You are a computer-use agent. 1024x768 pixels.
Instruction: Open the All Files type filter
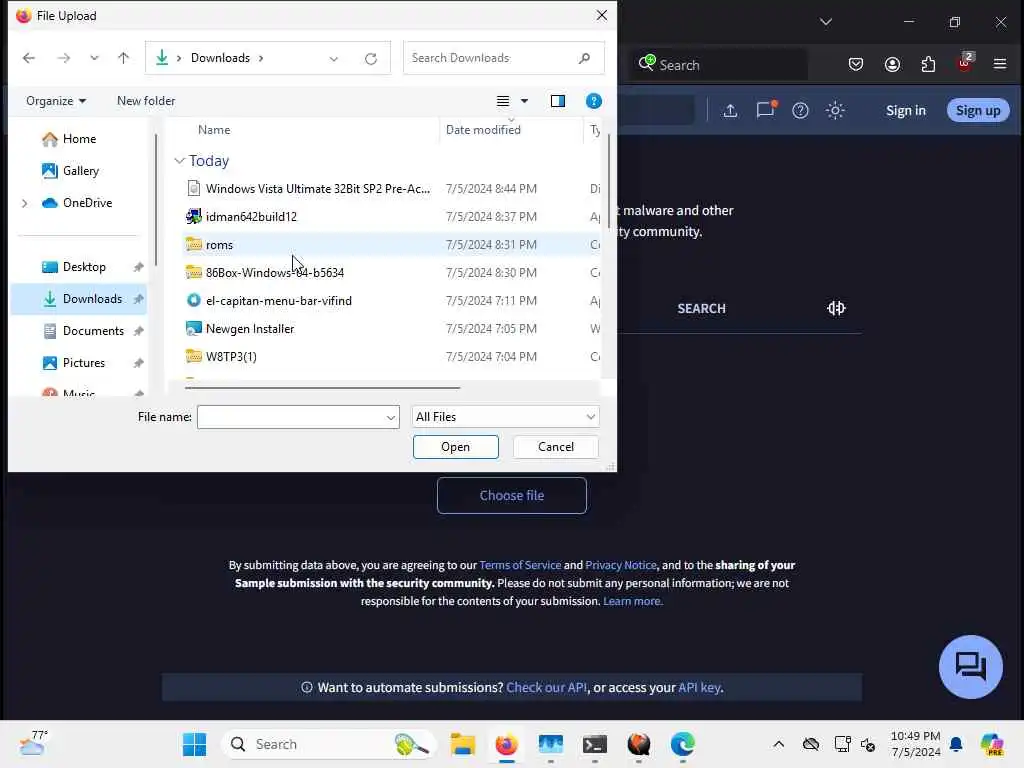point(505,417)
